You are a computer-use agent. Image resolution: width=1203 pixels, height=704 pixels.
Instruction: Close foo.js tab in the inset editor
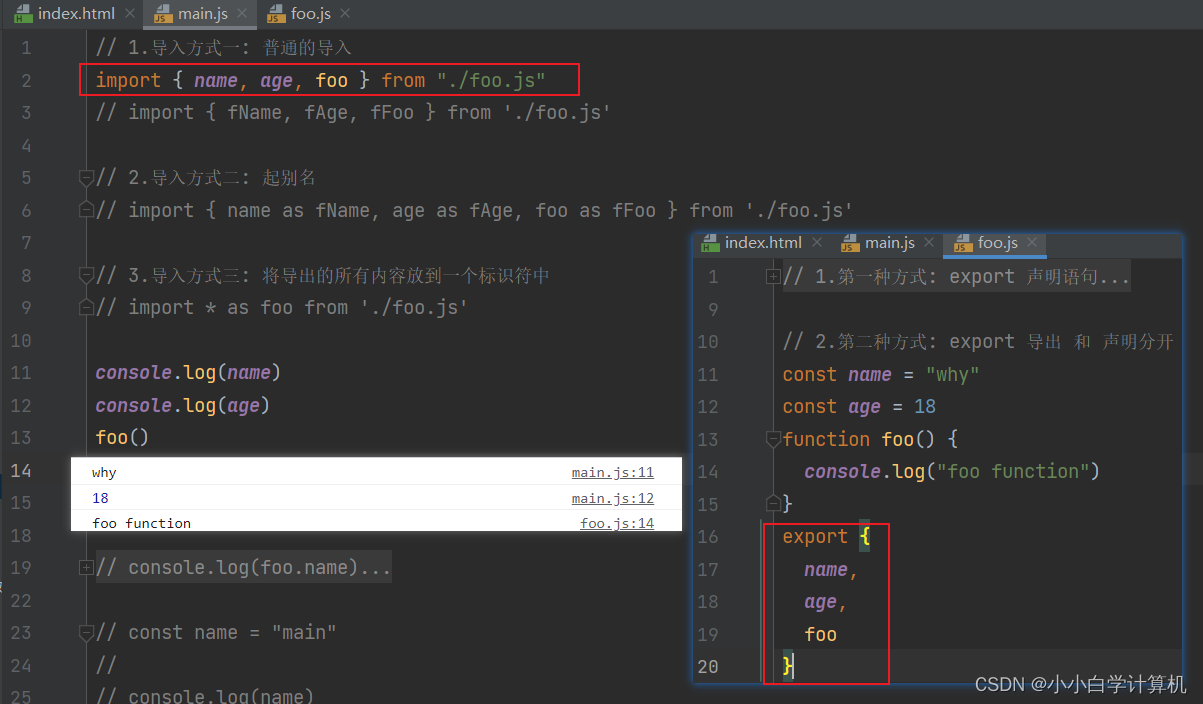point(1032,242)
